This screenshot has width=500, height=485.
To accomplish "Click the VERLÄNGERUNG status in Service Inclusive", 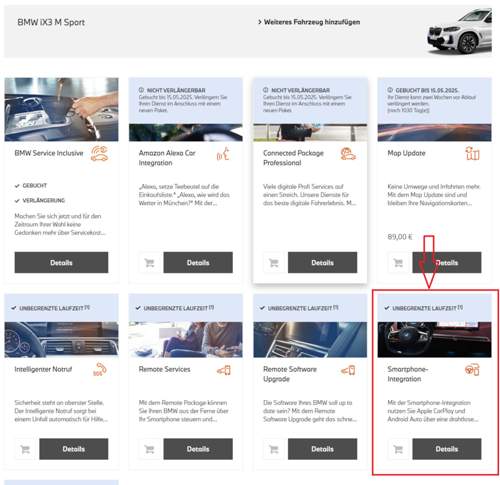I will pos(43,200).
